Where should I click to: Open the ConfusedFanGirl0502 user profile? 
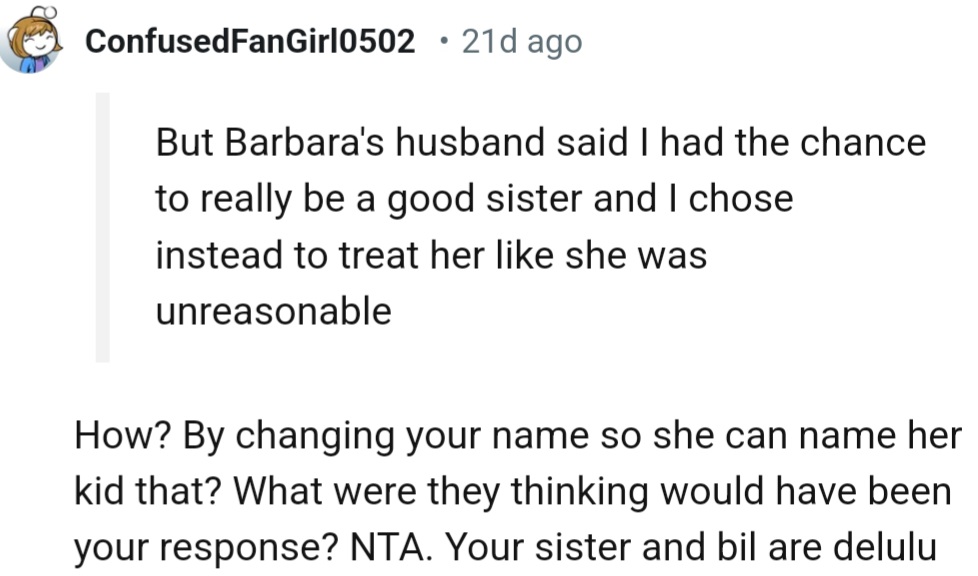coord(250,42)
